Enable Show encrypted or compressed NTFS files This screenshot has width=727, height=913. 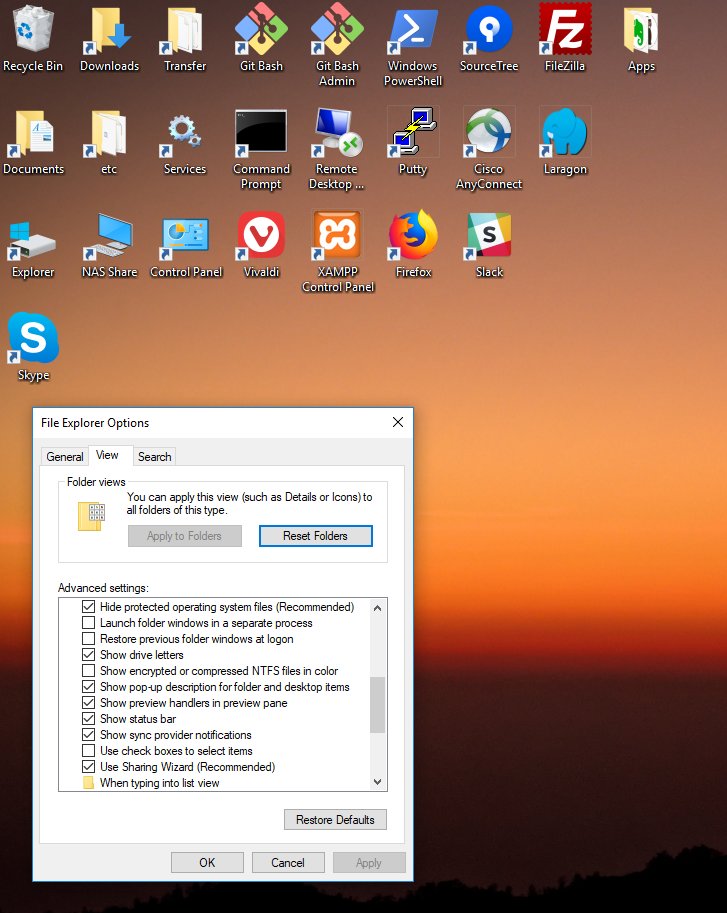tap(88, 671)
